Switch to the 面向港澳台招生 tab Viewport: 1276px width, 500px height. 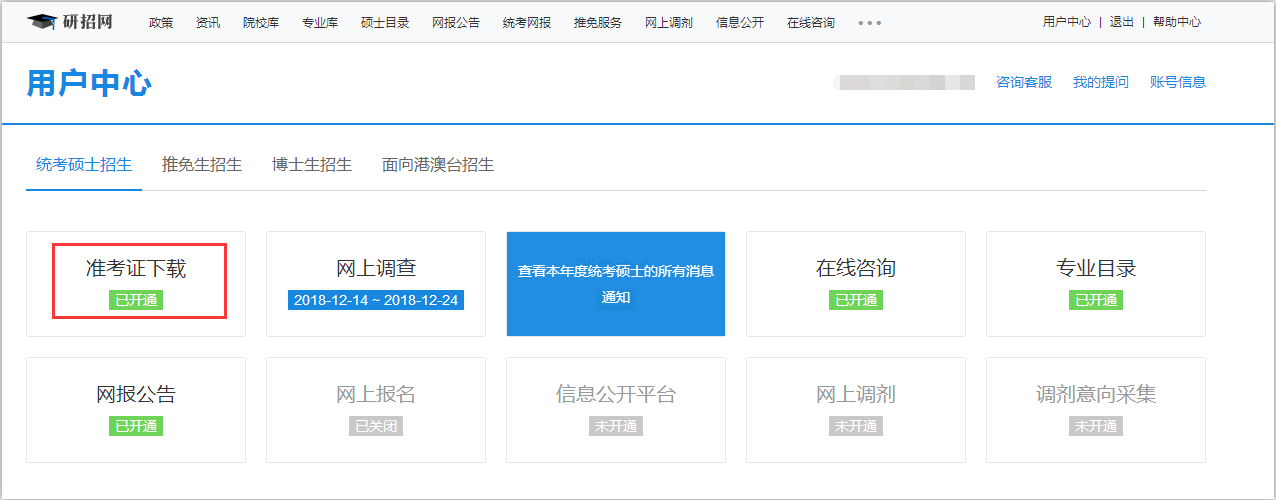click(438, 165)
